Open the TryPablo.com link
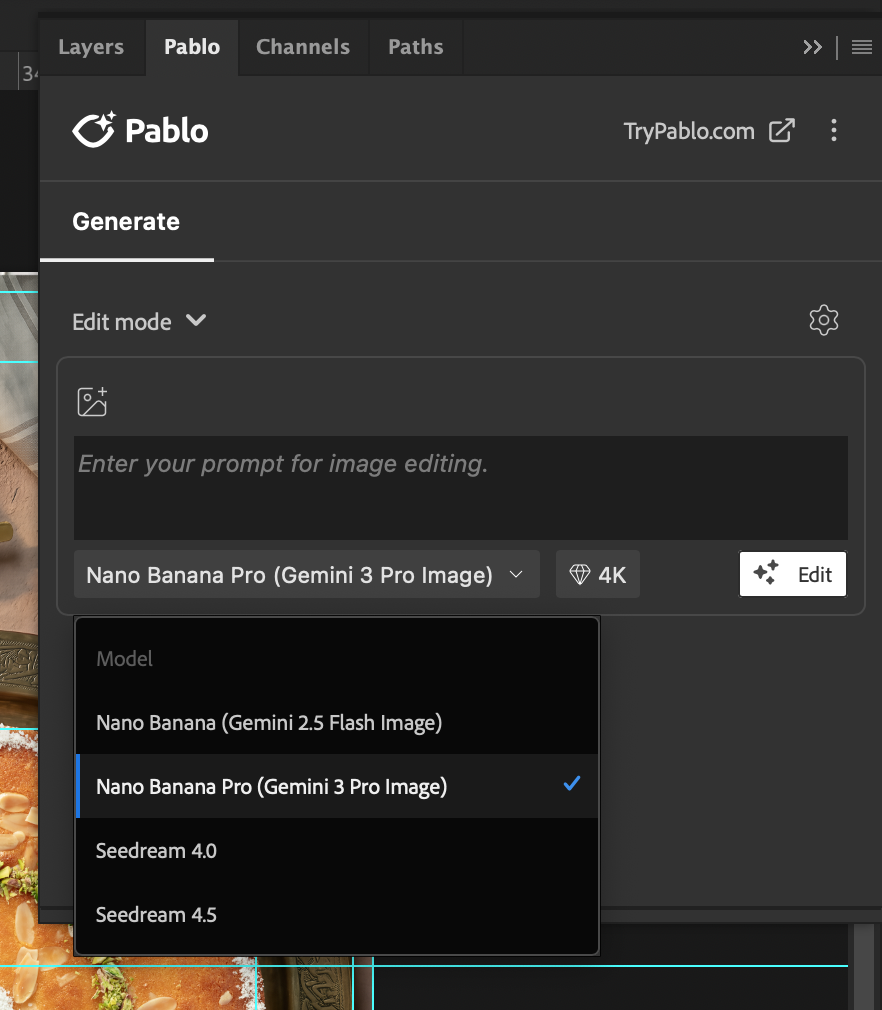The image size is (882, 1010). tap(688, 130)
